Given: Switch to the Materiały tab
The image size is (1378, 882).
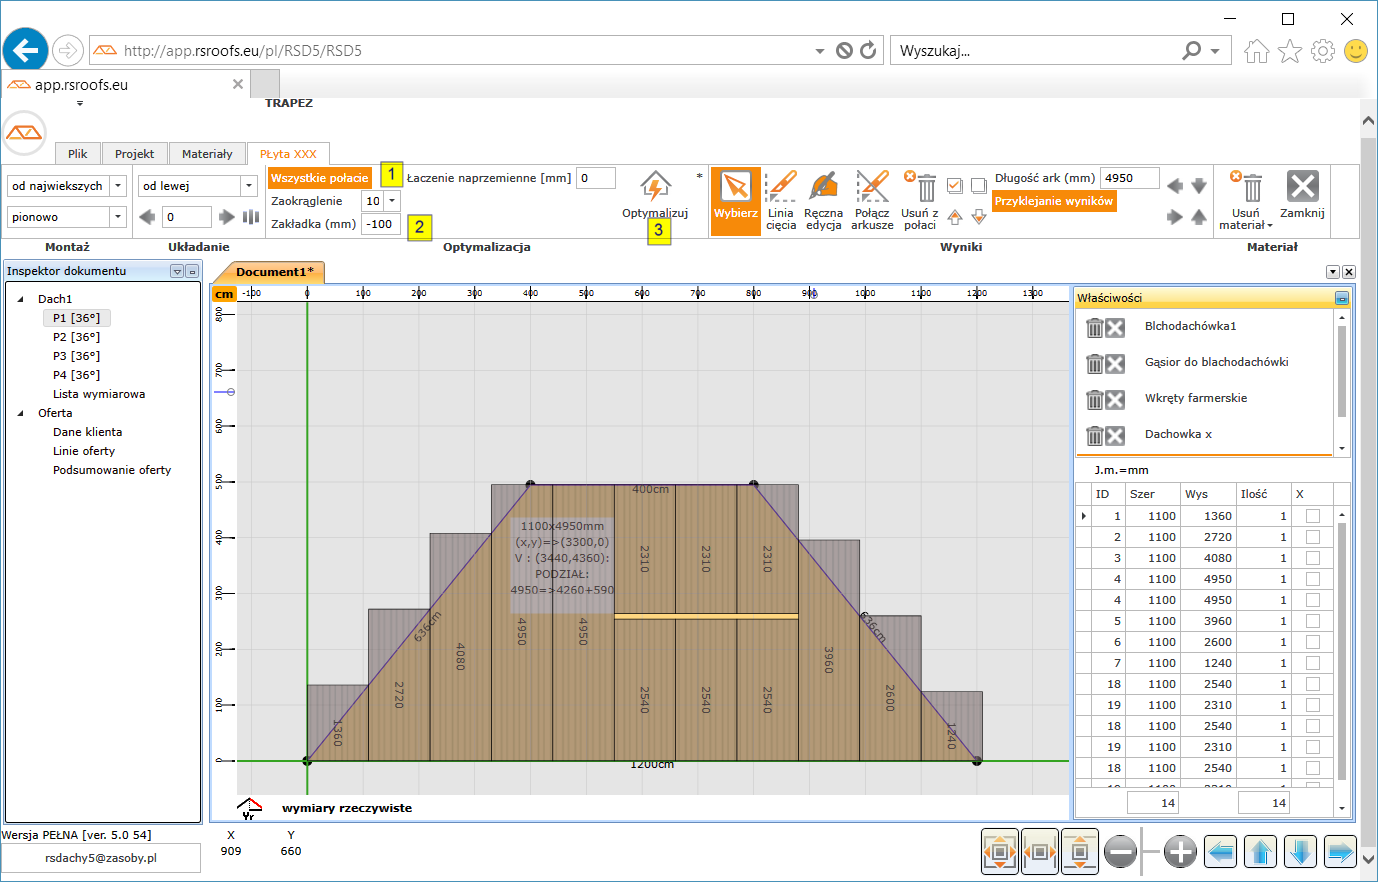Looking at the screenshot, I should point(207,154).
